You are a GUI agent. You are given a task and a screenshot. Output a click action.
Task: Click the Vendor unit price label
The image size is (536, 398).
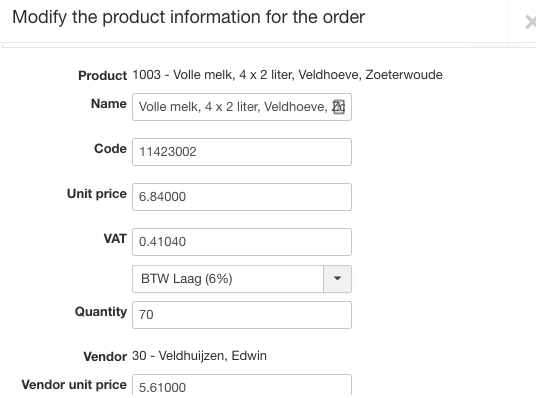point(74,385)
